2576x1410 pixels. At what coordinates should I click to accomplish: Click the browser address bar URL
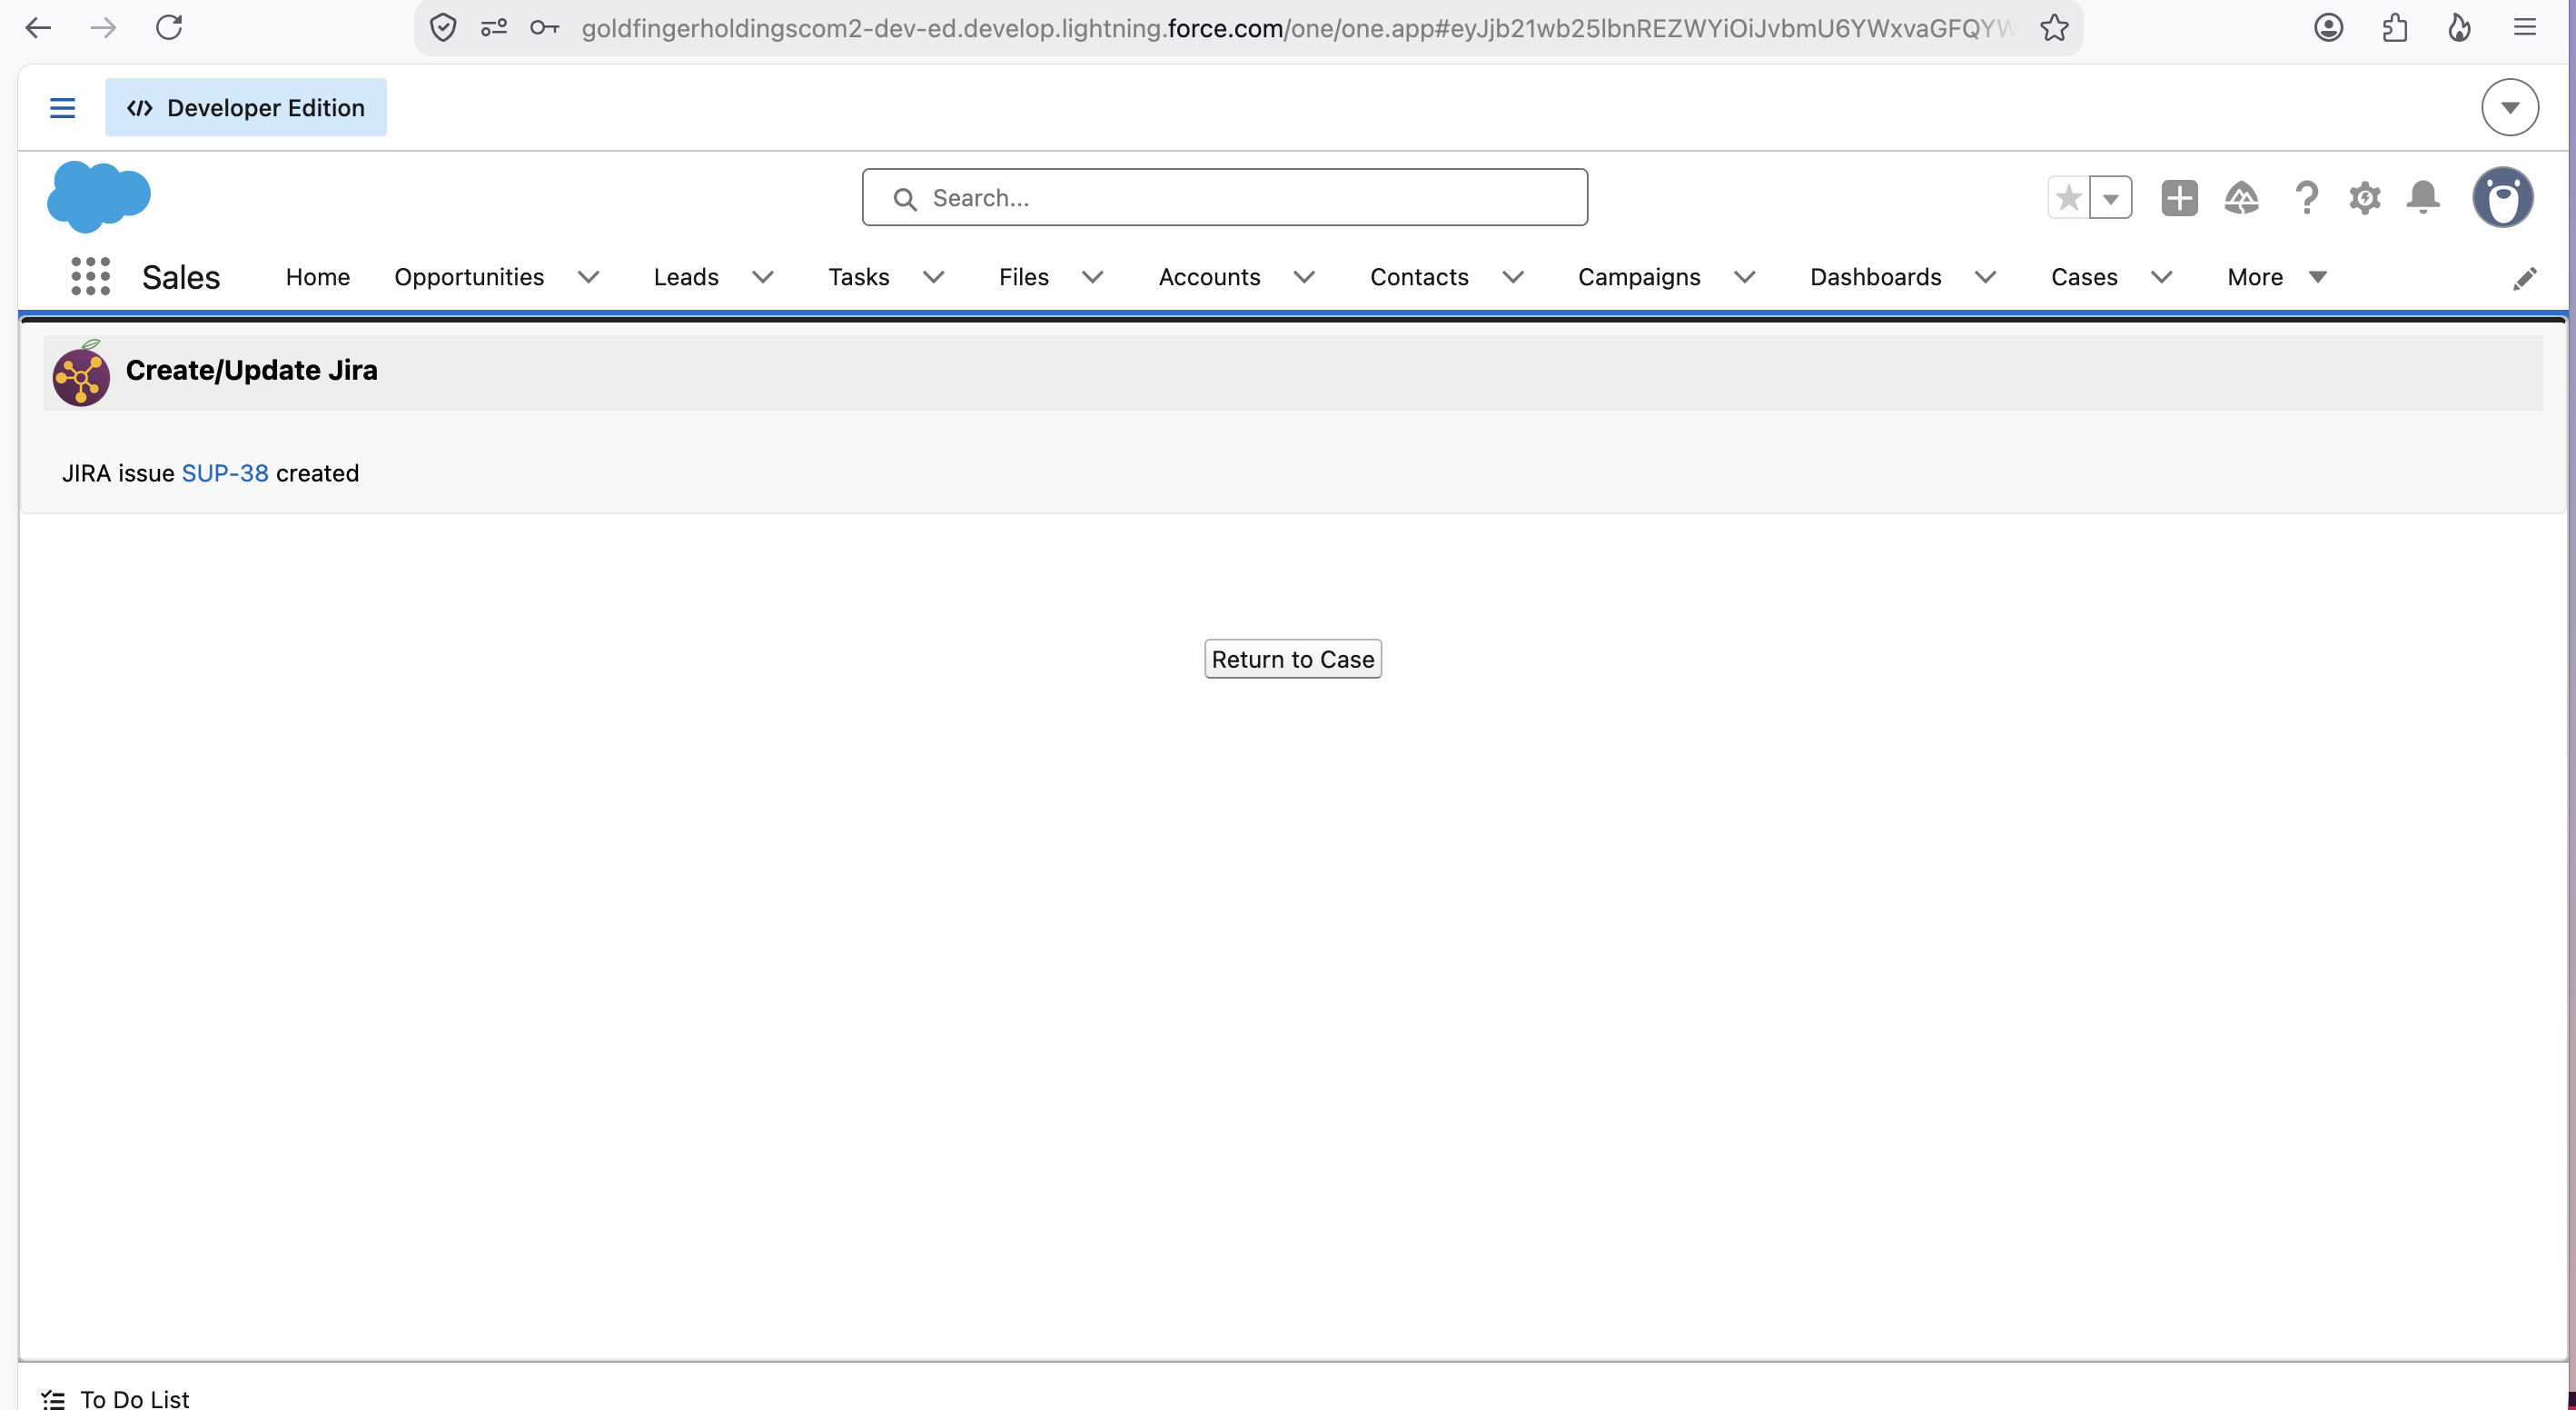tap(1296, 28)
